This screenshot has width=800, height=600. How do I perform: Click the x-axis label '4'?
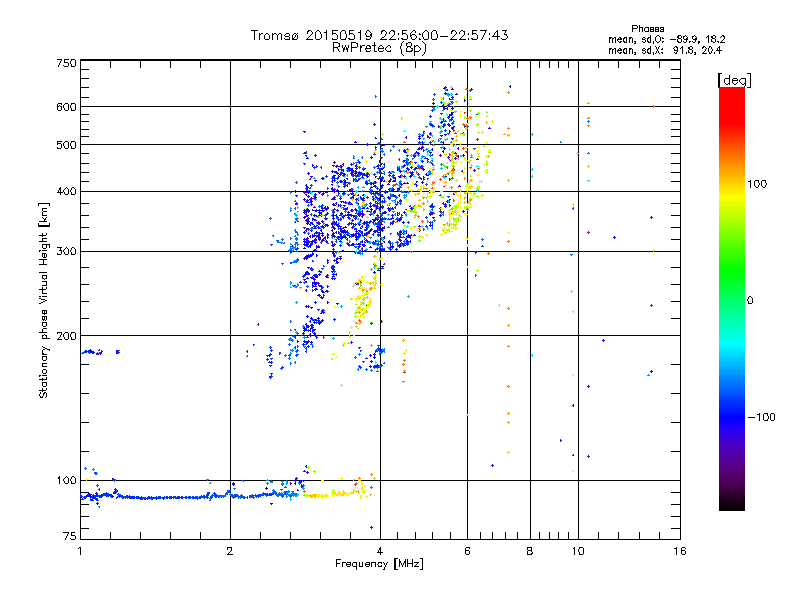point(380,551)
